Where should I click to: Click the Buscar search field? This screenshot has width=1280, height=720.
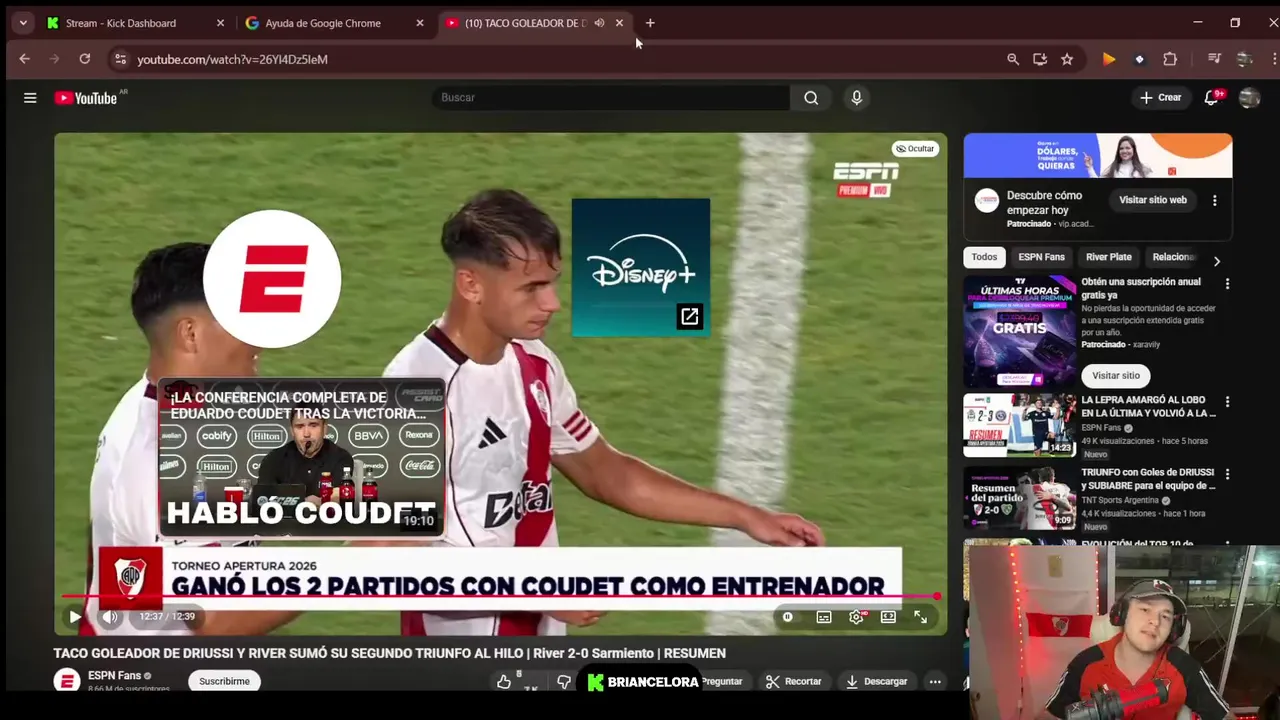[x=611, y=97]
